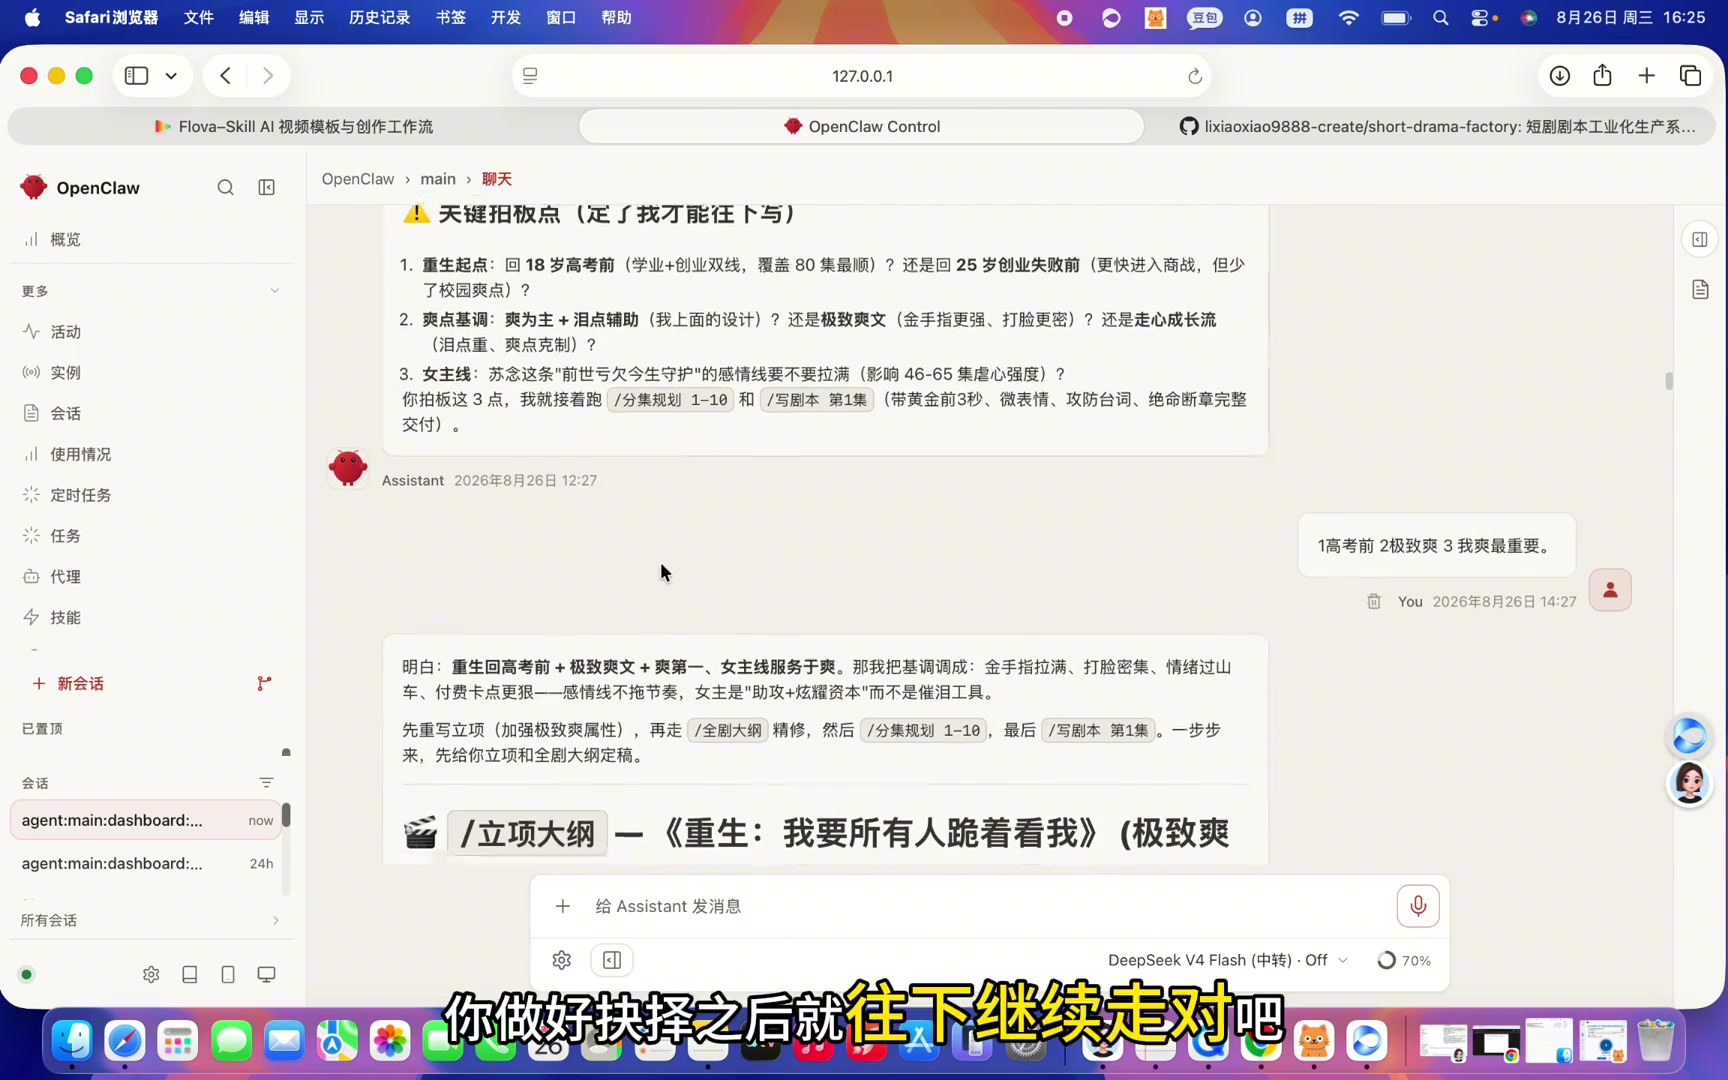Image resolution: width=1728 pixels, height=1080 pixels.
Task: Open search in OpenClaw sidebar
Action: click(225, 187)
